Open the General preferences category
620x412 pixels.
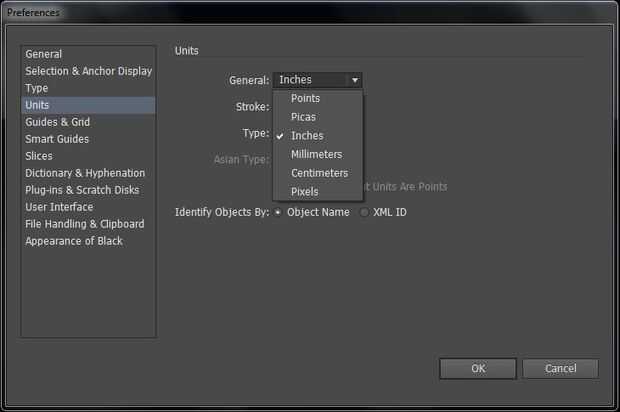(x=89, y=54)
